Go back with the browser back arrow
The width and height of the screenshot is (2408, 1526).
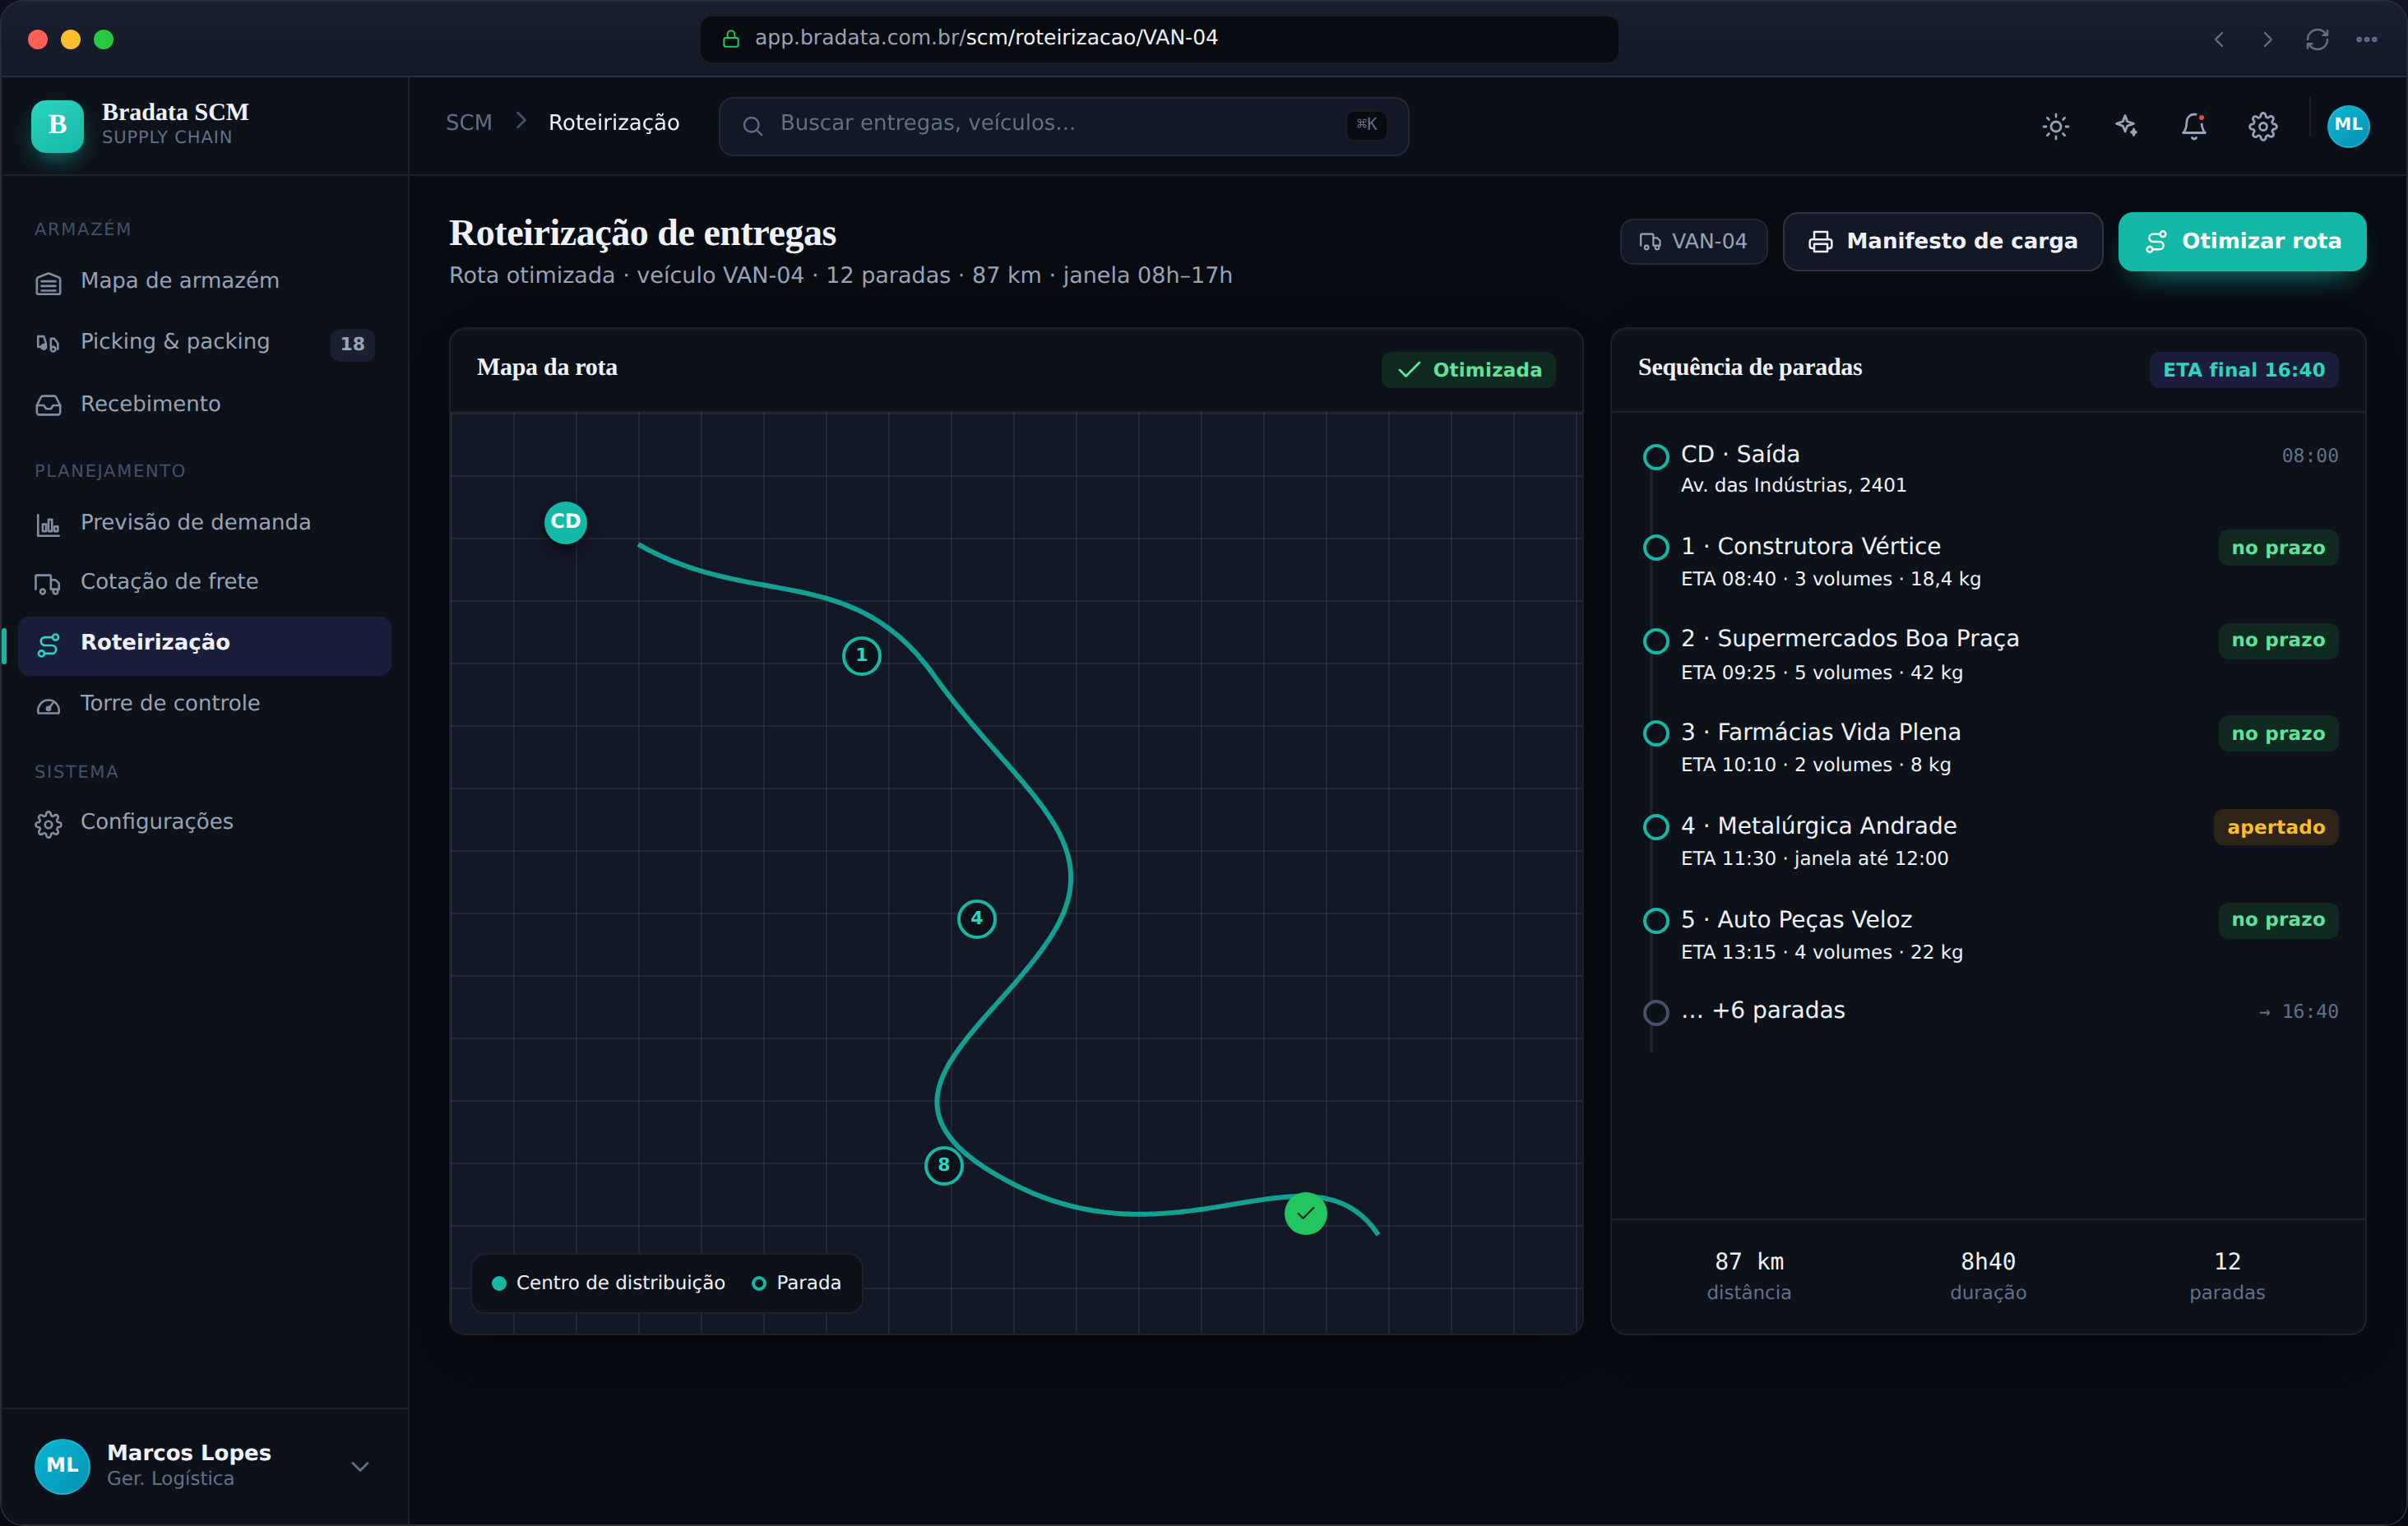(2219, 39)
